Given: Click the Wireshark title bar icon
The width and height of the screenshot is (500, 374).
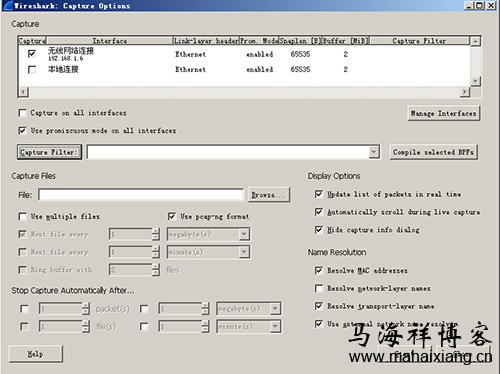Looking at the screenshot, I should (8, 5).
